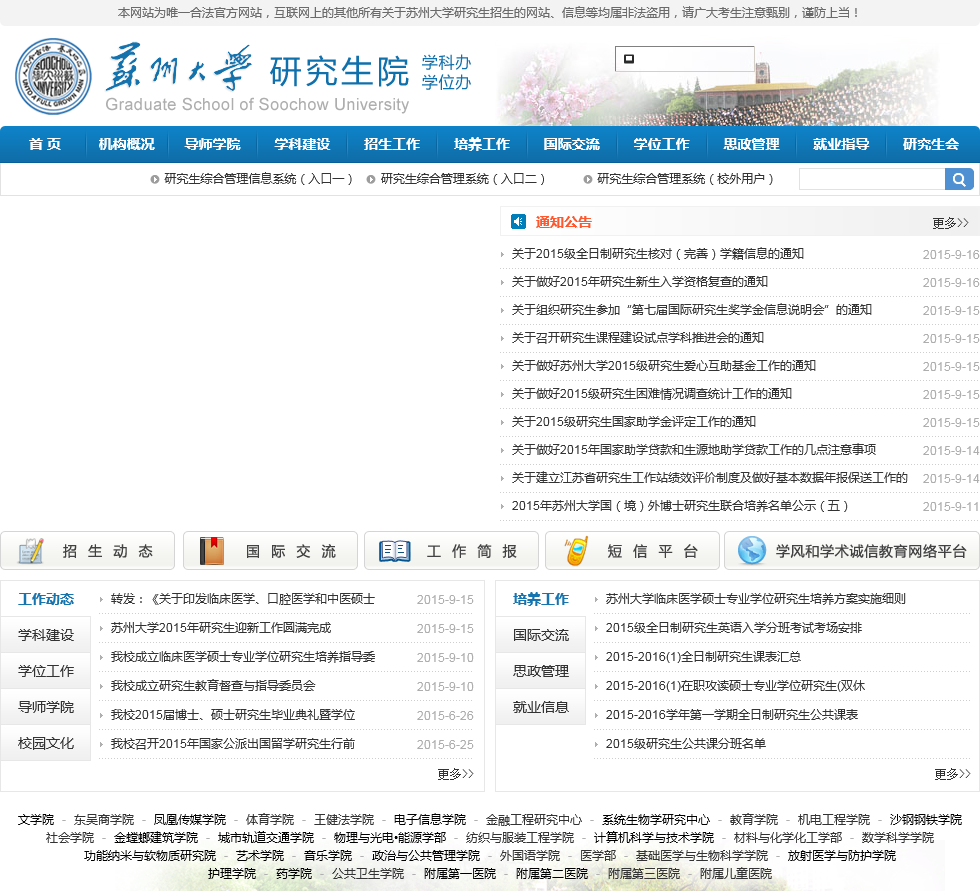Click the bullet icon before 研究生综合管理系统（校外用户）
This screenshot has width=980, height=891.
[588, 179]
